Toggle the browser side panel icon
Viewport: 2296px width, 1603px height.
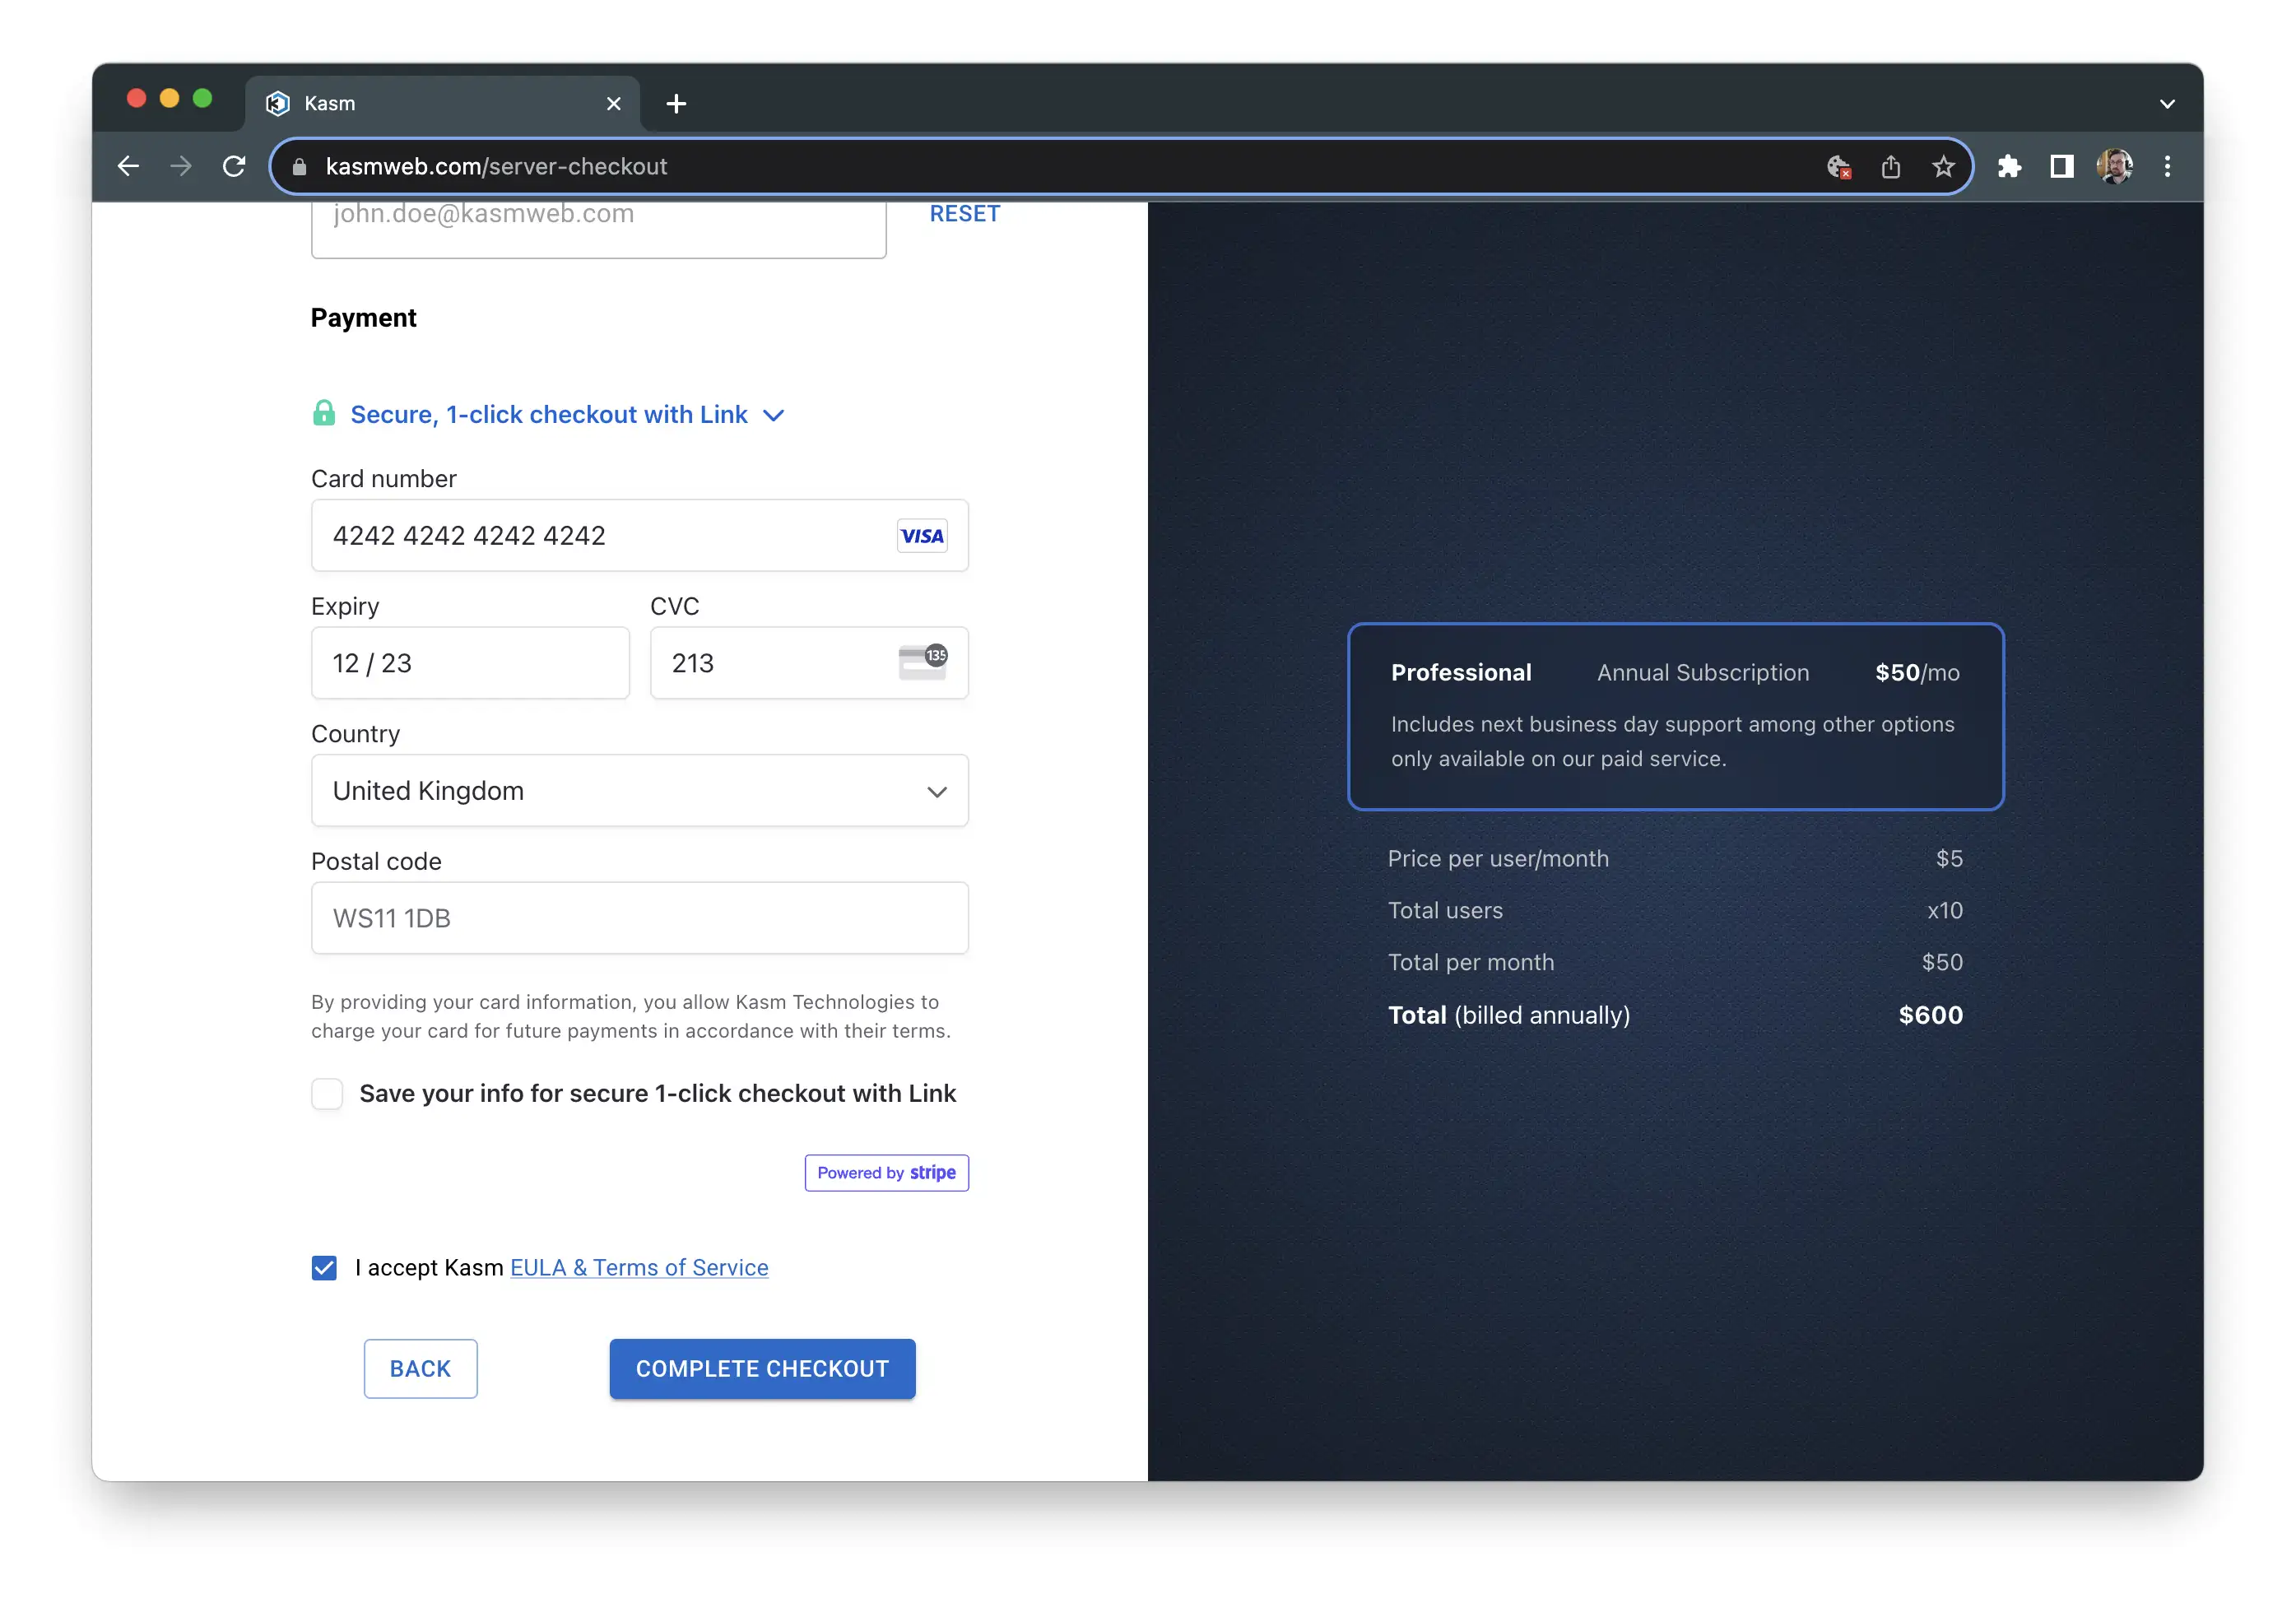coord(2061,166)
